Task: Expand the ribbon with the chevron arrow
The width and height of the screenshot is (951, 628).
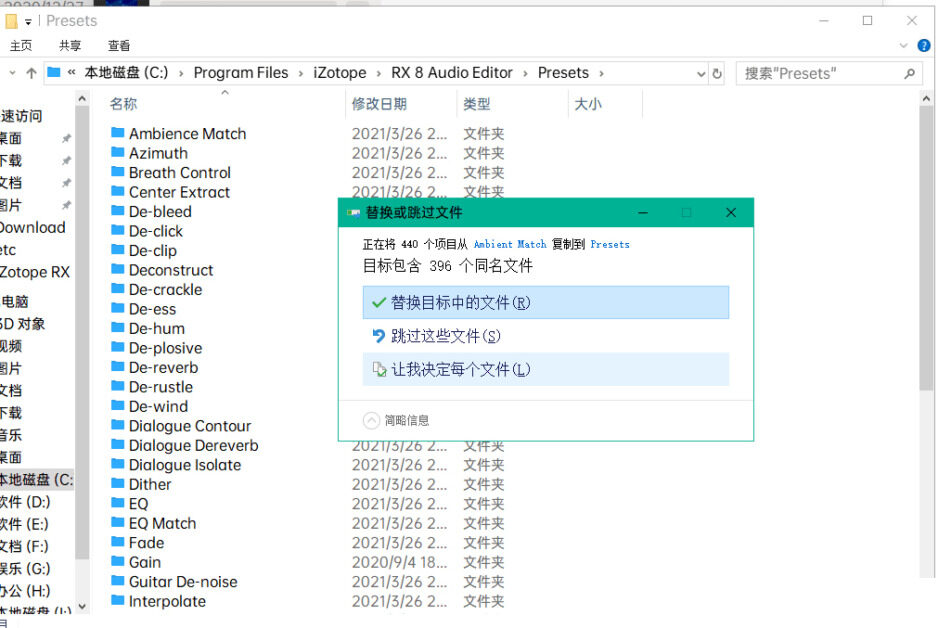Action: coord(907,45)
